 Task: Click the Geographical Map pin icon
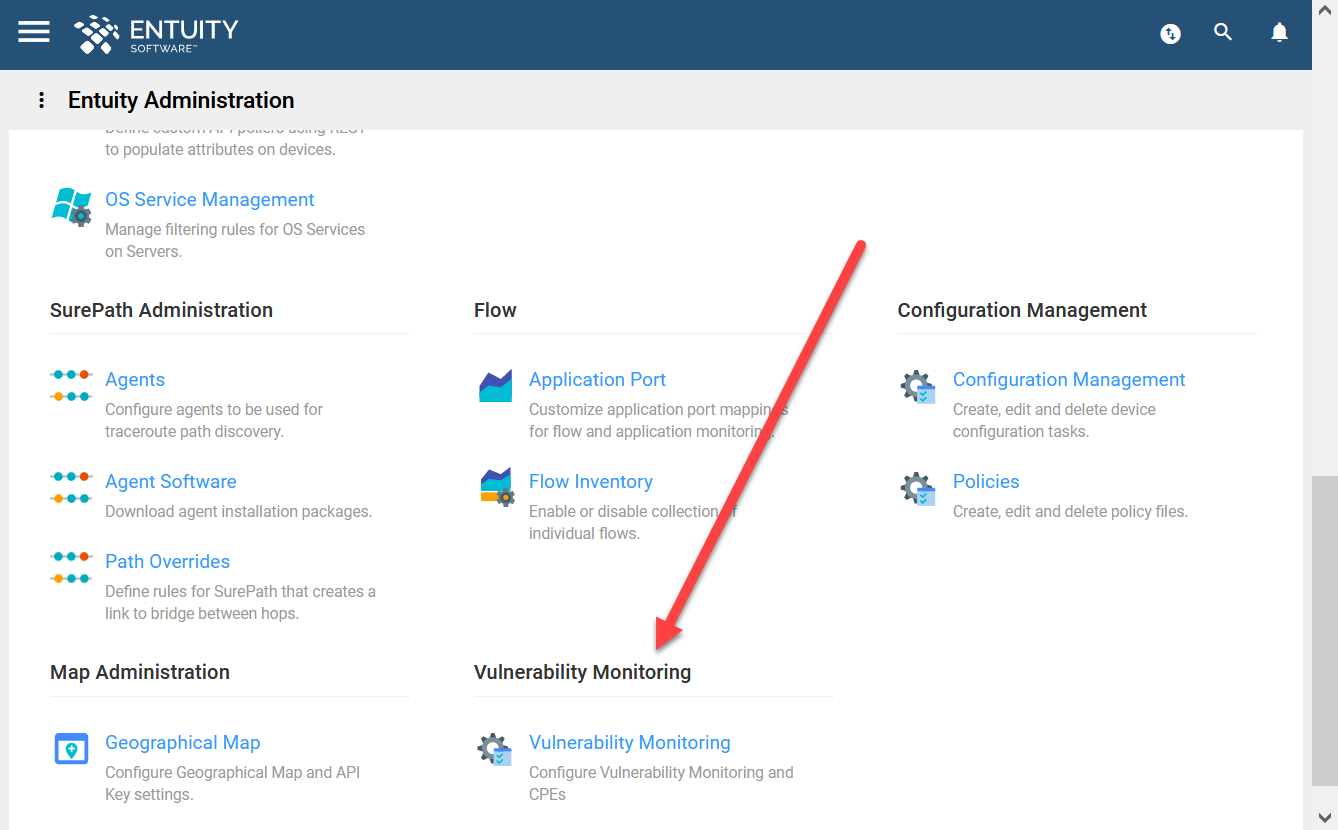coord(71,748)
